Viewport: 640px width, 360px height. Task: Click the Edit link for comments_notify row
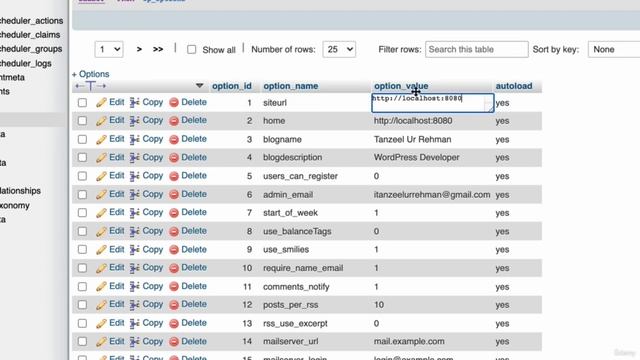pos(116,286)
